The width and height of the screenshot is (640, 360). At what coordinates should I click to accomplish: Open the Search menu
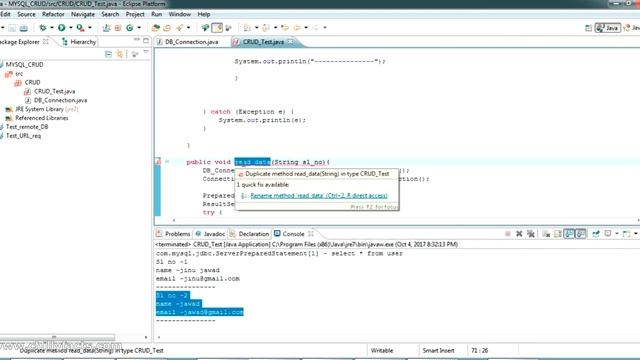110,14
